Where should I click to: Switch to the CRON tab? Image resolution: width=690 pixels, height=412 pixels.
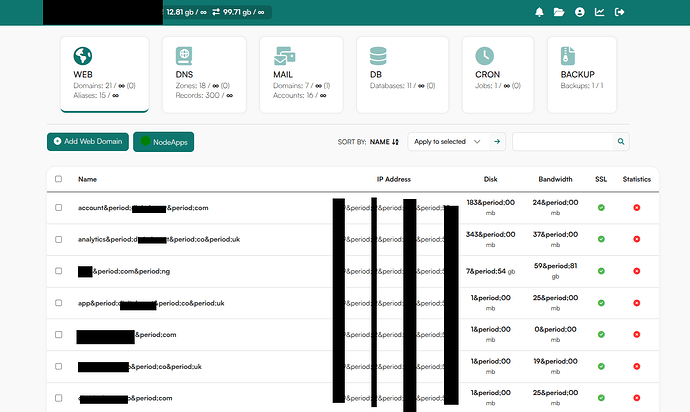[498, 74]
